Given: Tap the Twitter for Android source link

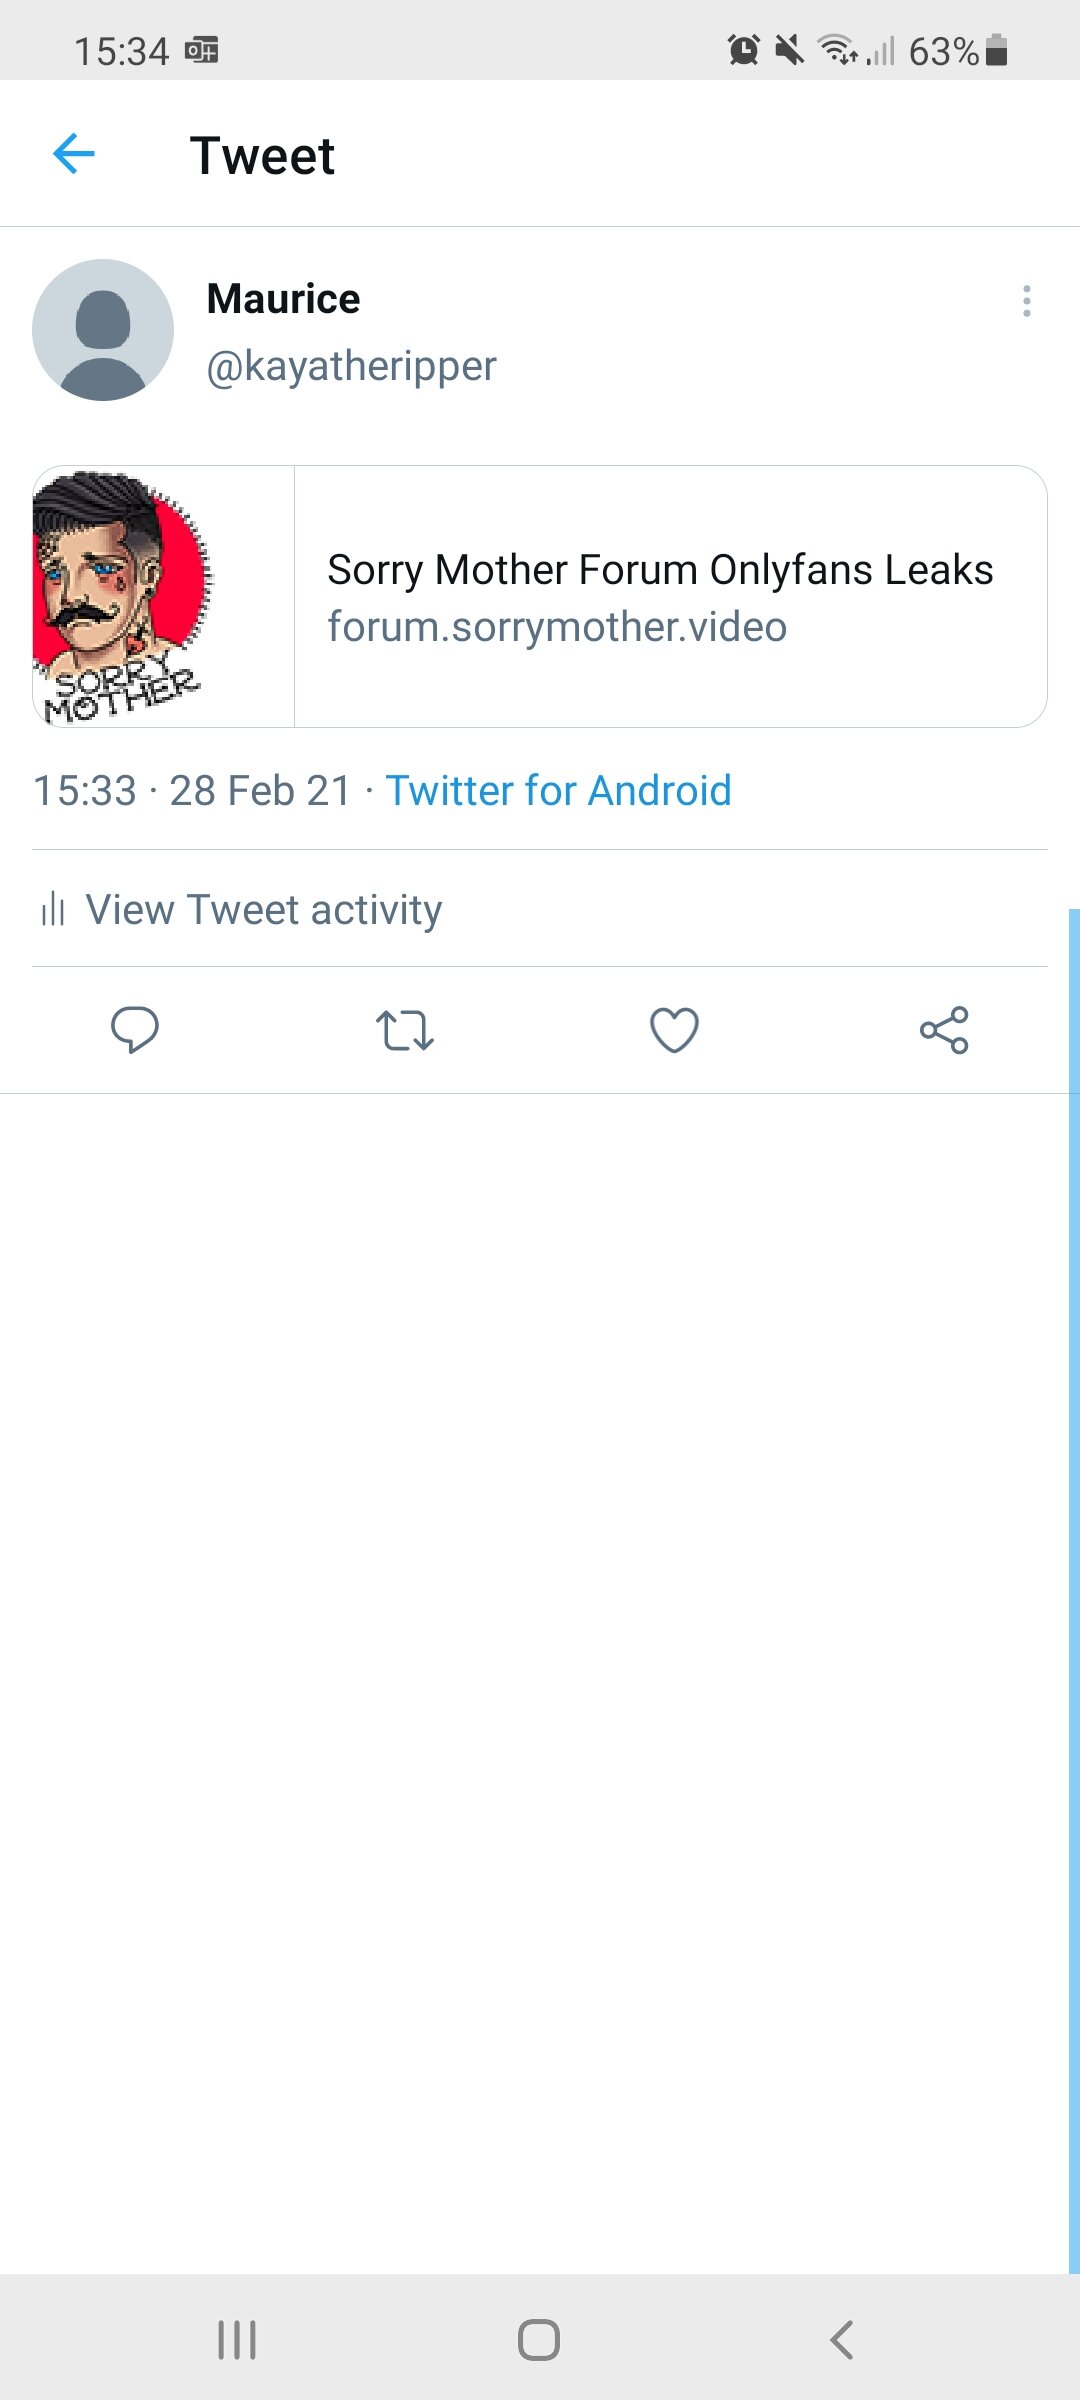Looking at the screenshot, I should click(x=558, y=790).
